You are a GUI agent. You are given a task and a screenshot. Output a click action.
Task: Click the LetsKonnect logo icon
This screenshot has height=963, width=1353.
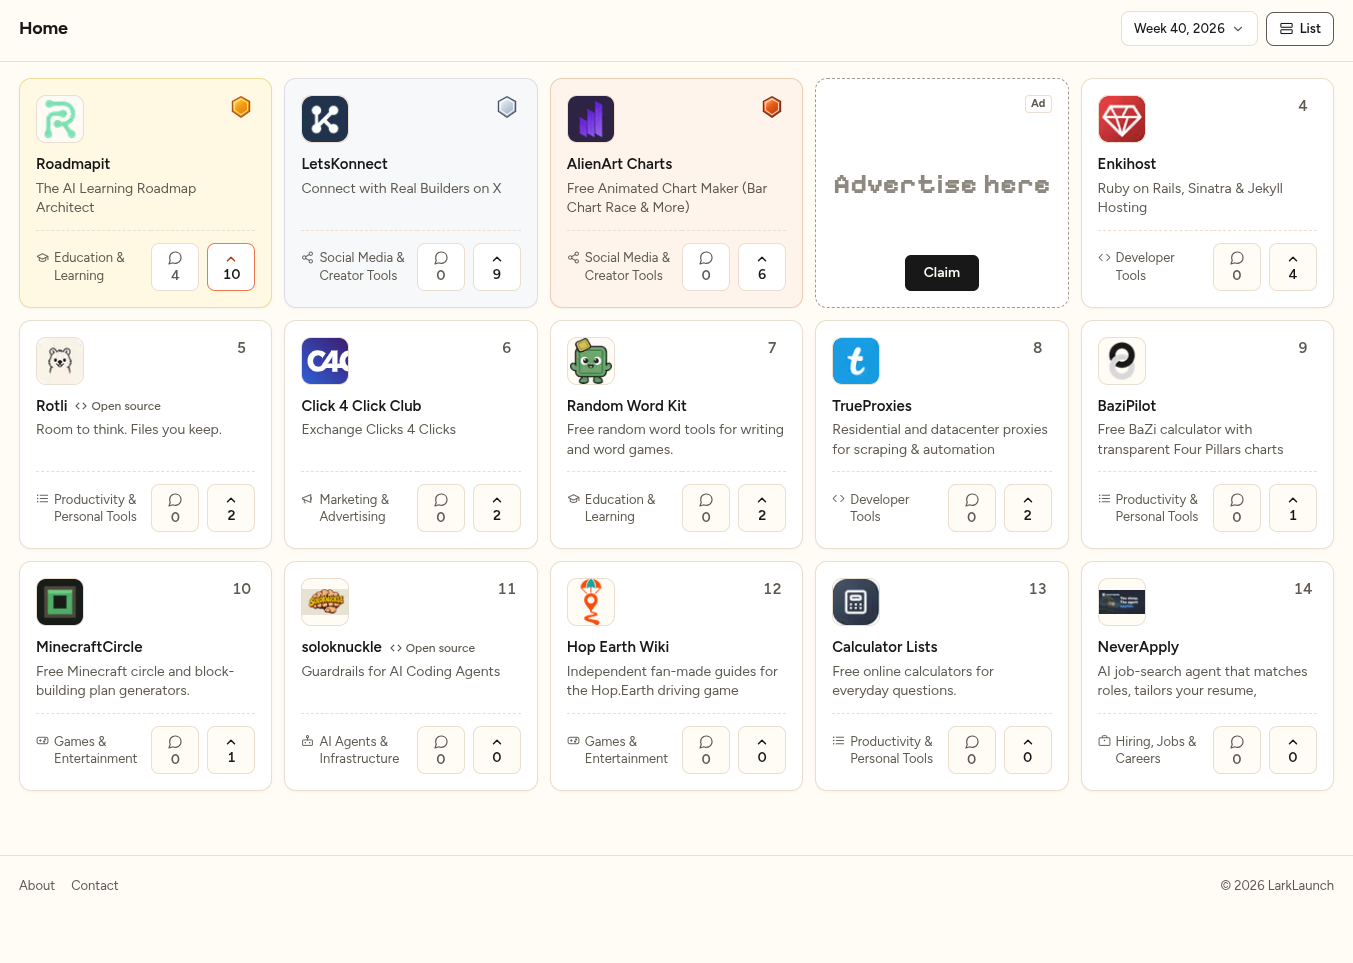(325, 119)
